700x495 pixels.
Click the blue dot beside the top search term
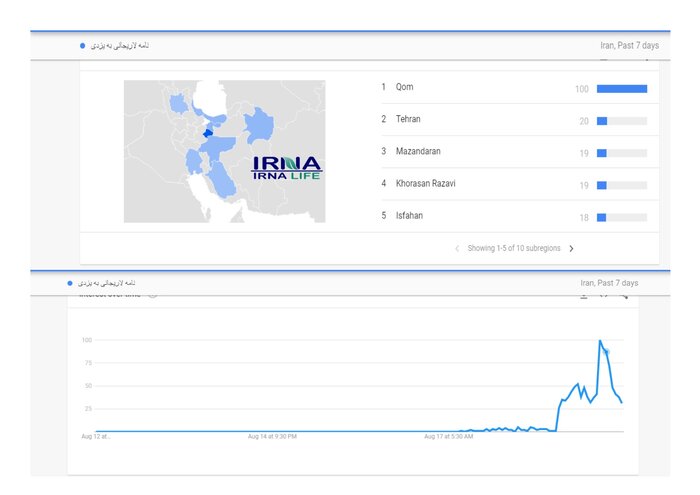[82, 46]
